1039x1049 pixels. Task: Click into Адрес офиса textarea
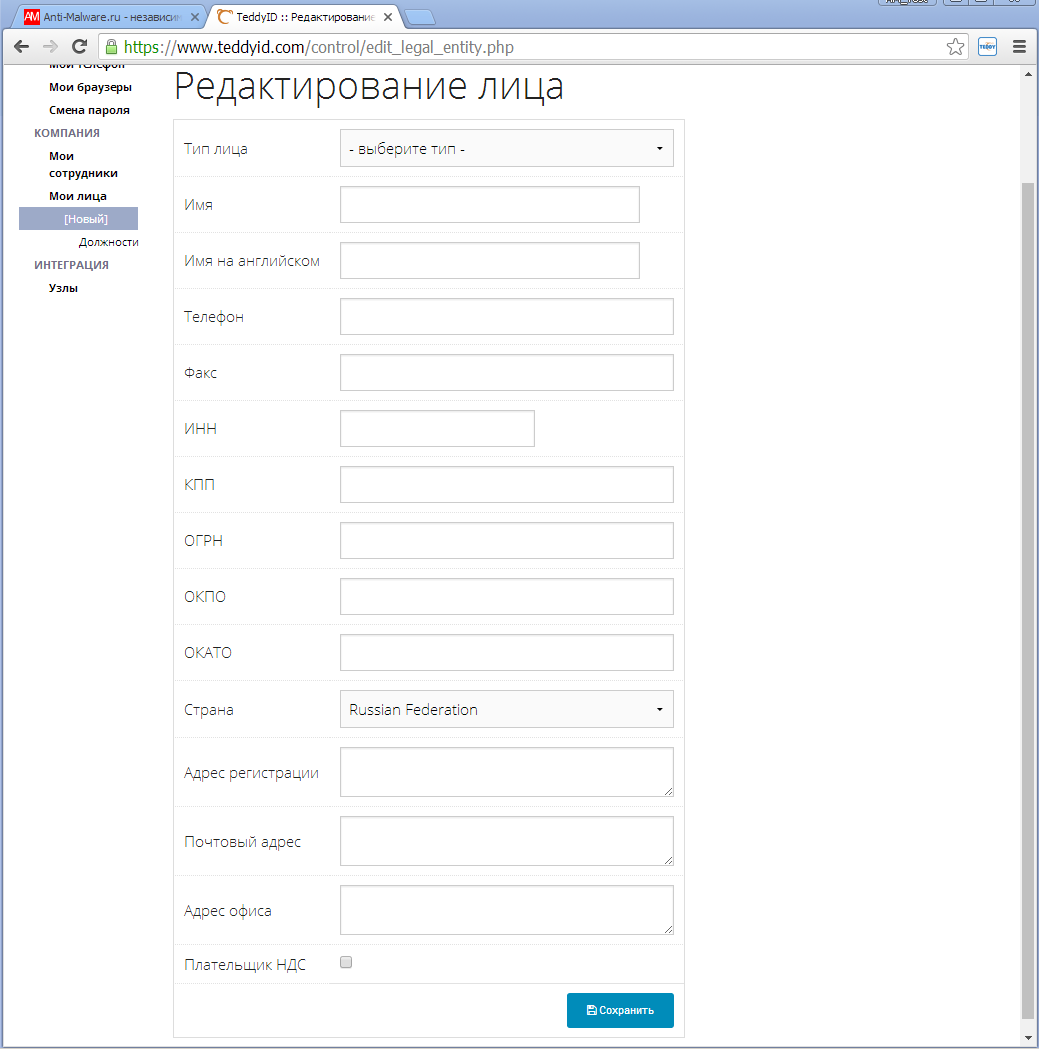(506, 911)
